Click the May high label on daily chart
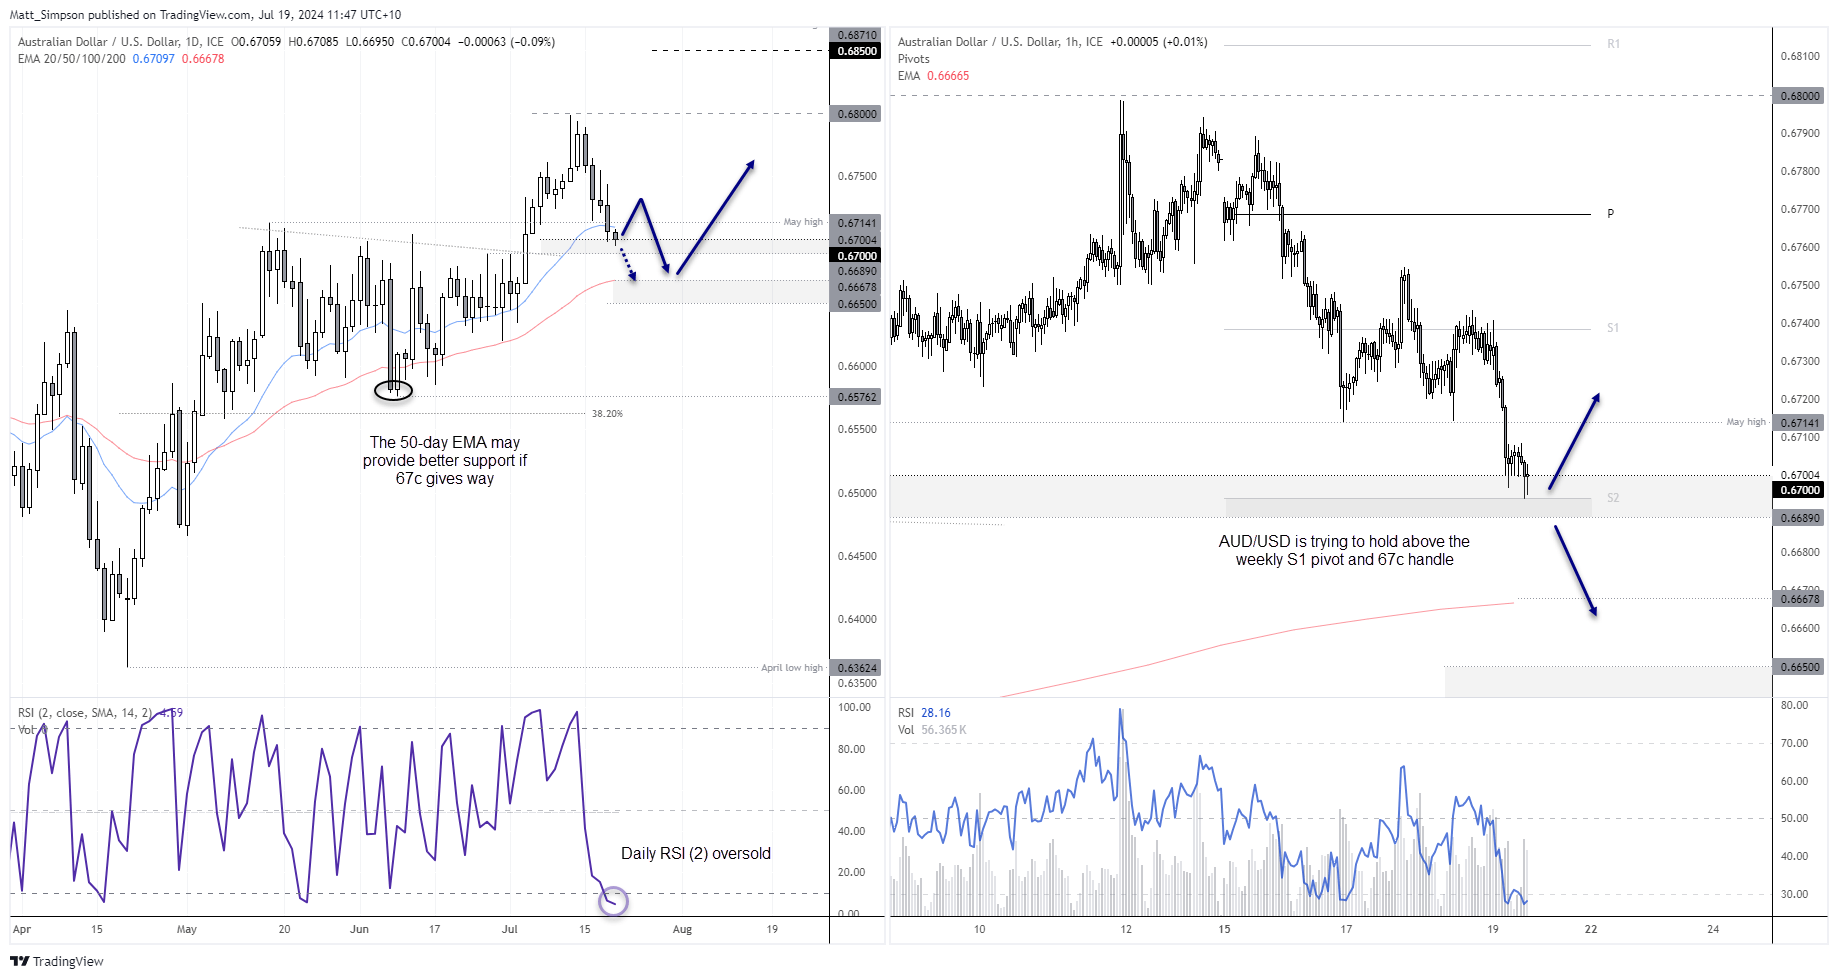The width and height of the screenshot is (1838, 979). 803,222
